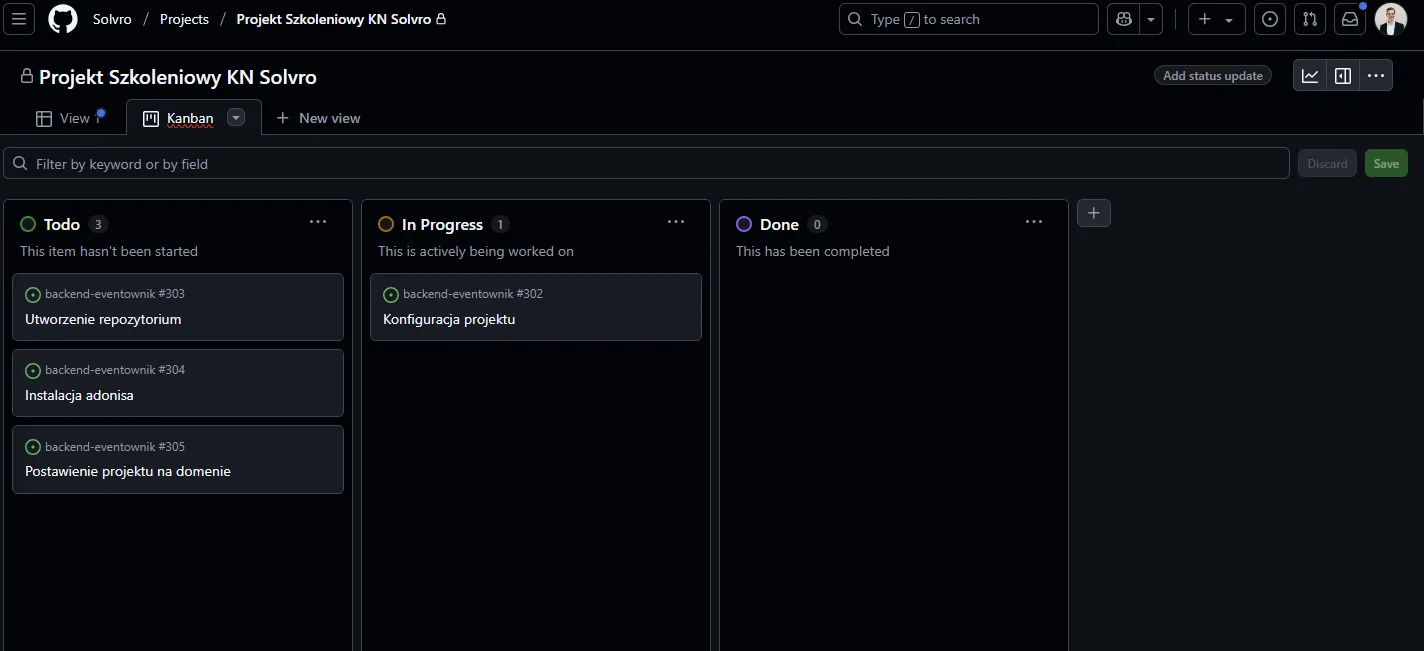1424x651 pixels.
Task: Open the Copilot chat icon
Action: 1123,19
